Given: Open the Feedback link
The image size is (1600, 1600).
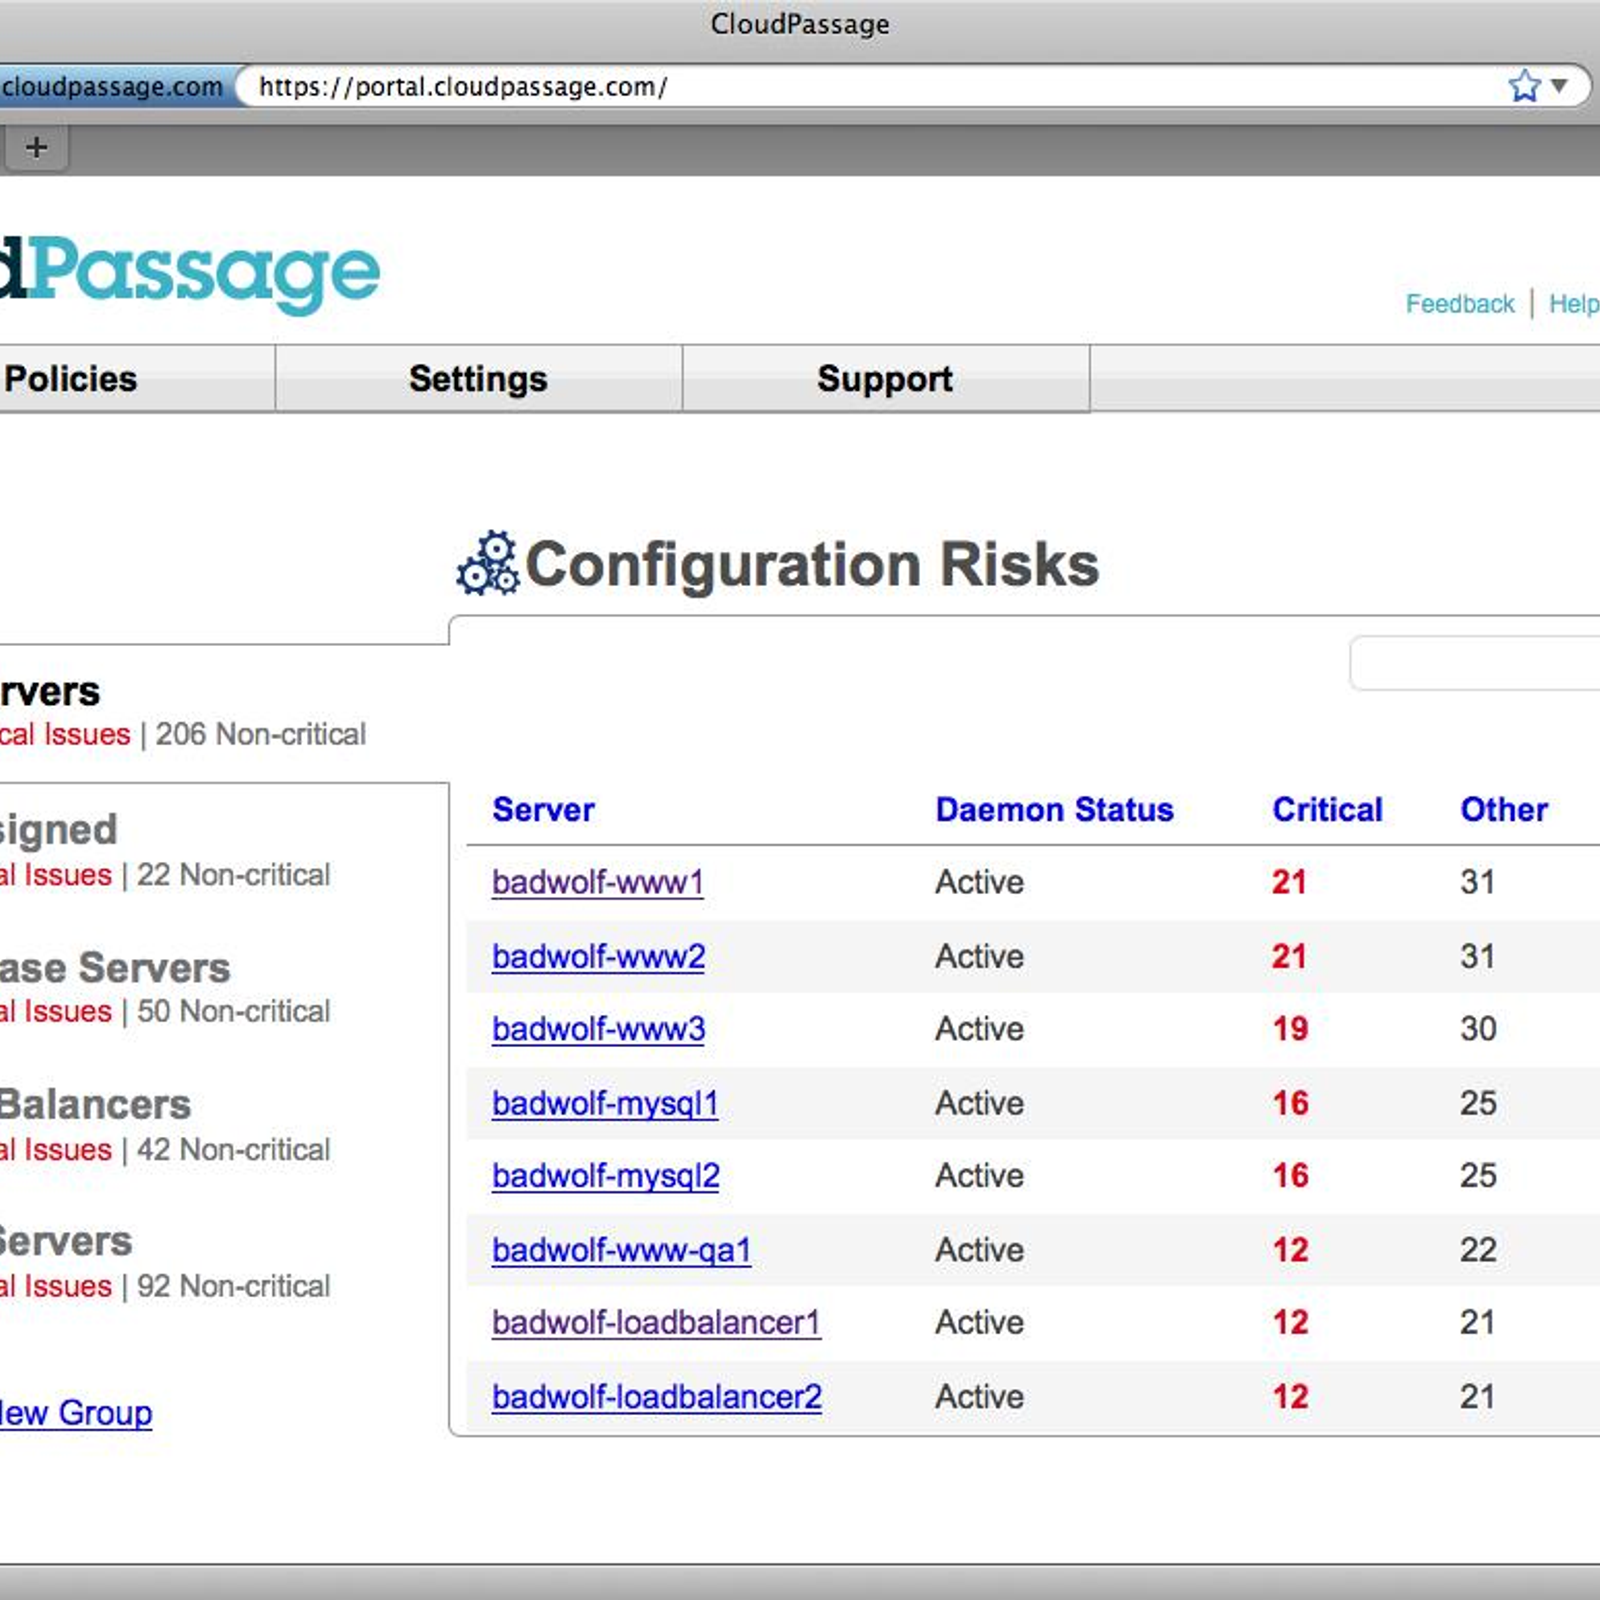Looking at the screenshot, I should [1460, 304].
